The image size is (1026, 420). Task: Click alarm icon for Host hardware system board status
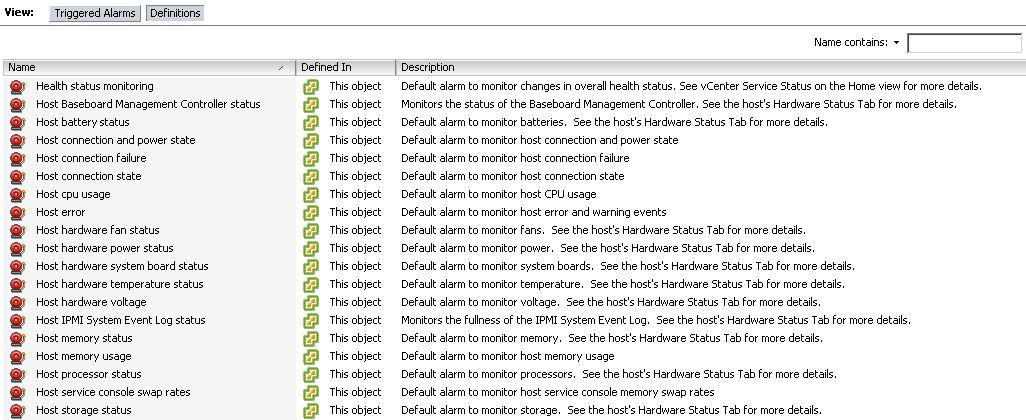coord(18,266)
